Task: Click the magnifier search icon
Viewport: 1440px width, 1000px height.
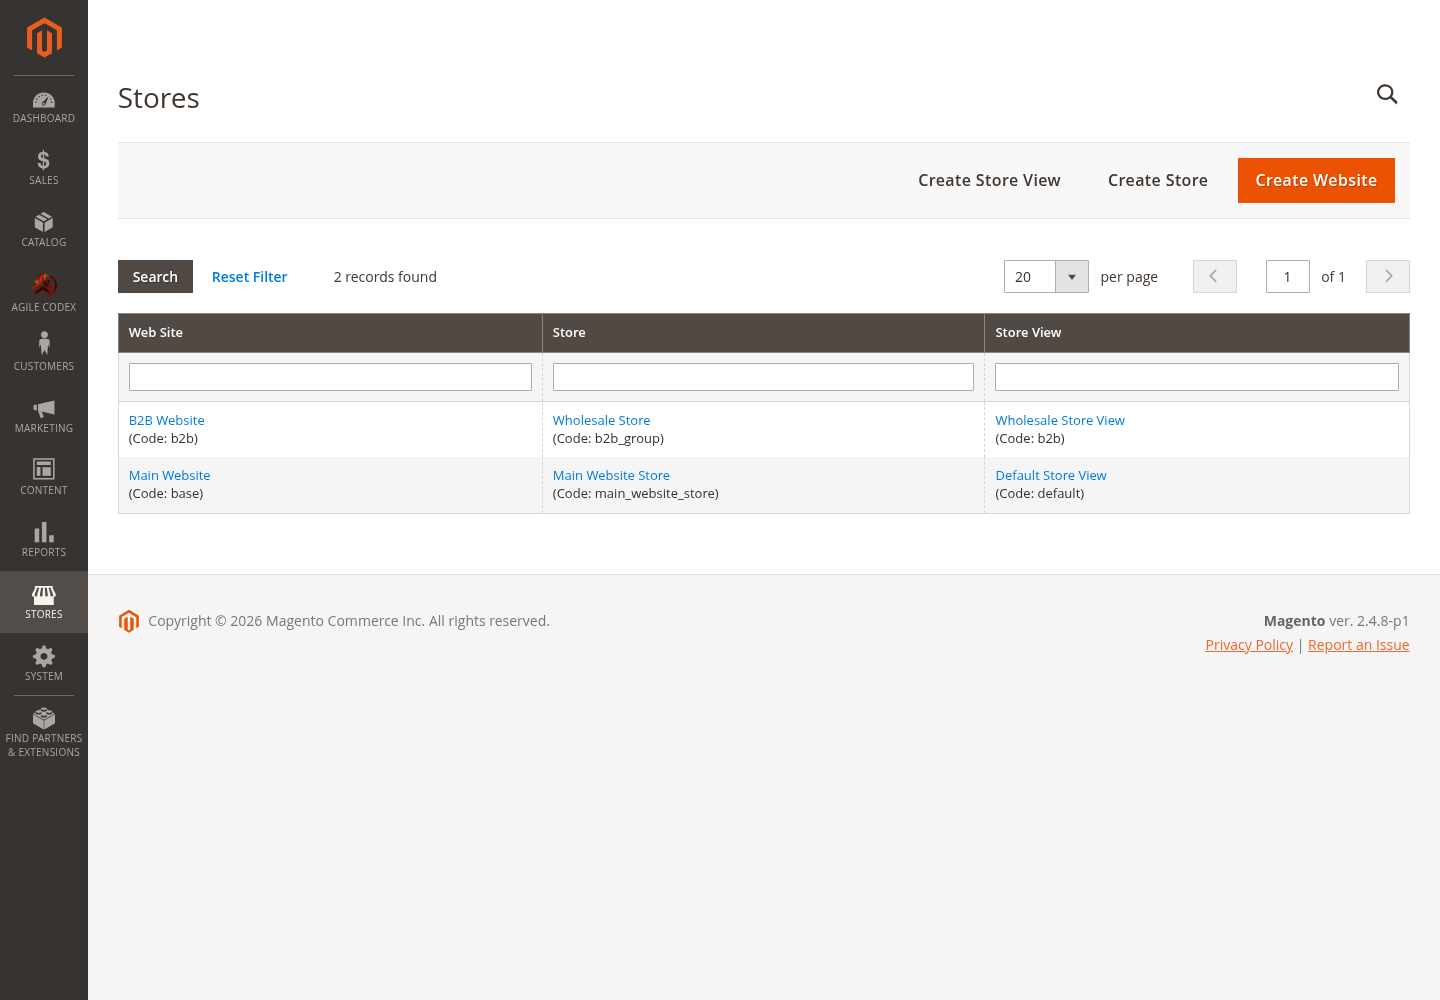Action: point(1387,94)
